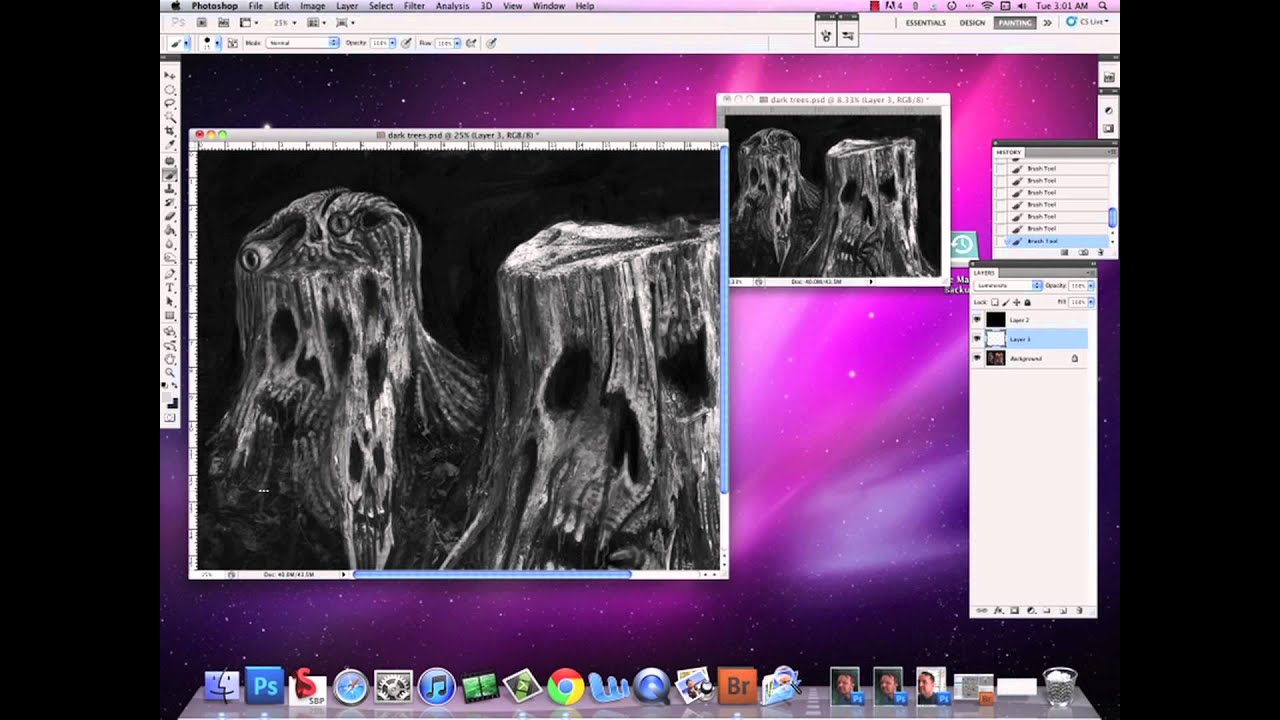Toggle lock position in Layers panel
Image resolution: width=1280 pixels, height=720 pixels.
pyautogui.click(x=1017, y=302)
